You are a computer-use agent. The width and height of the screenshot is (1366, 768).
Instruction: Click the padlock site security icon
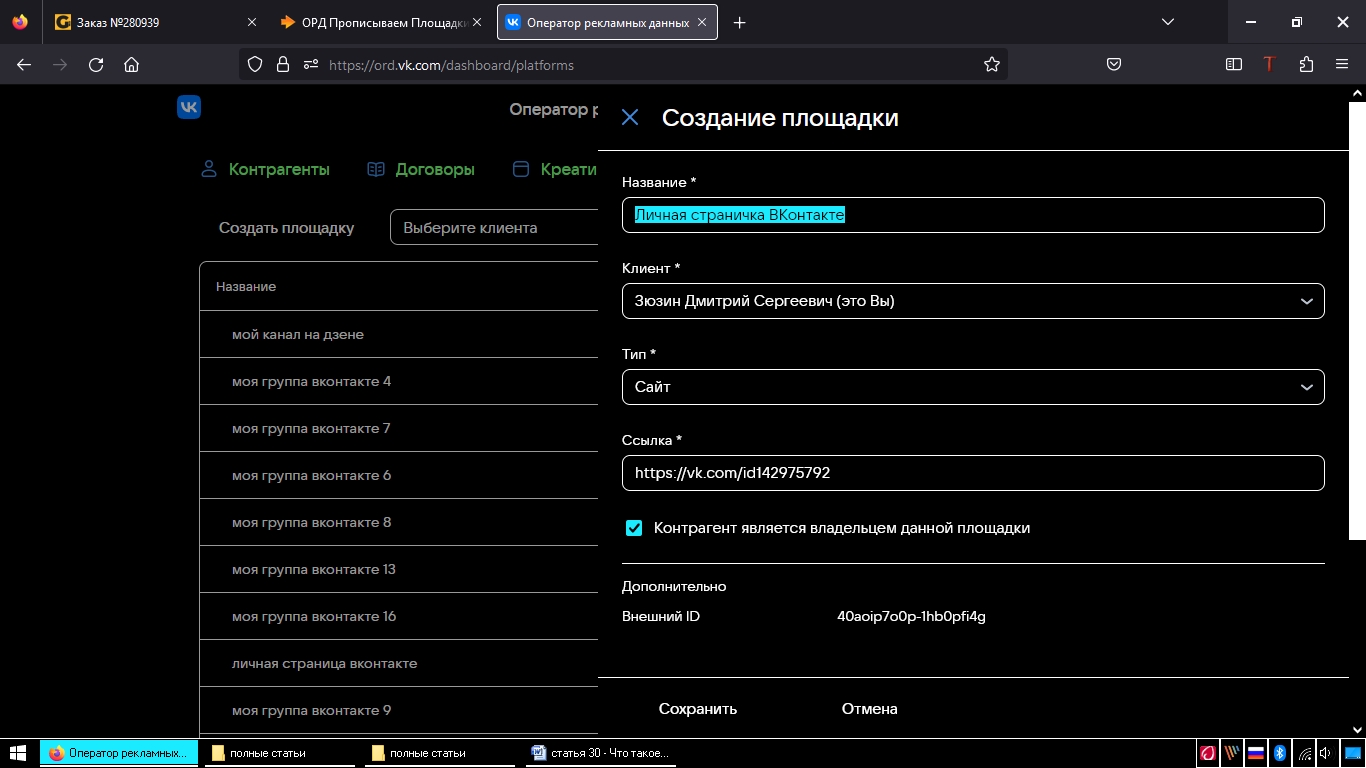click(283, 64)
